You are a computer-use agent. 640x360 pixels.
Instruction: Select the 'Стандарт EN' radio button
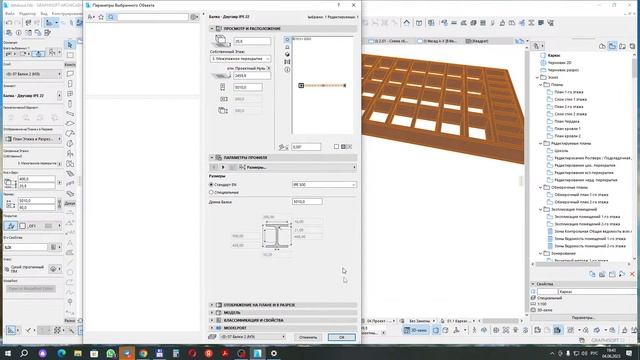211,185
